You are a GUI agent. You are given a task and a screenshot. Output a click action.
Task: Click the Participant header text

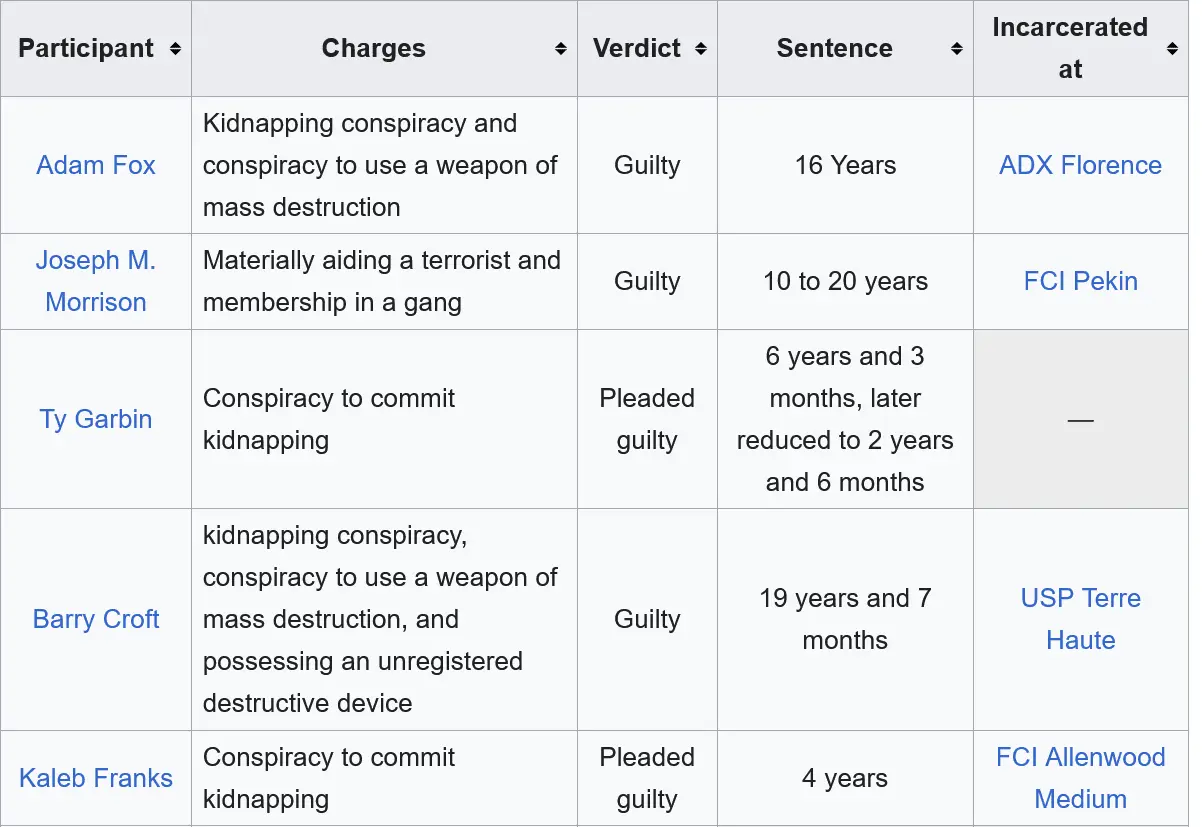[86, 49]
